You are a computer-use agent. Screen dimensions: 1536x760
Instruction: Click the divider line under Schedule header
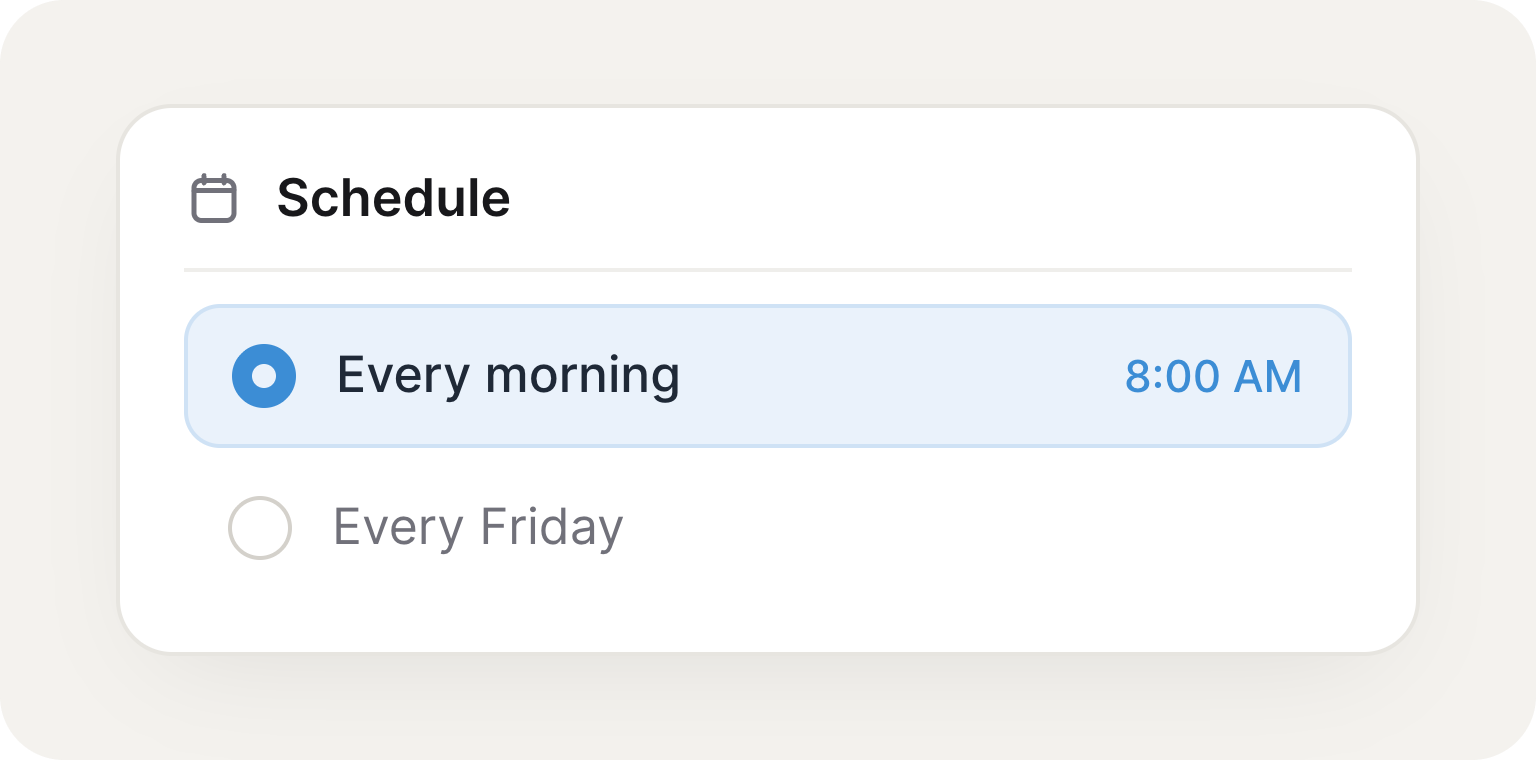pyautogui.click(x=768, y=270)
